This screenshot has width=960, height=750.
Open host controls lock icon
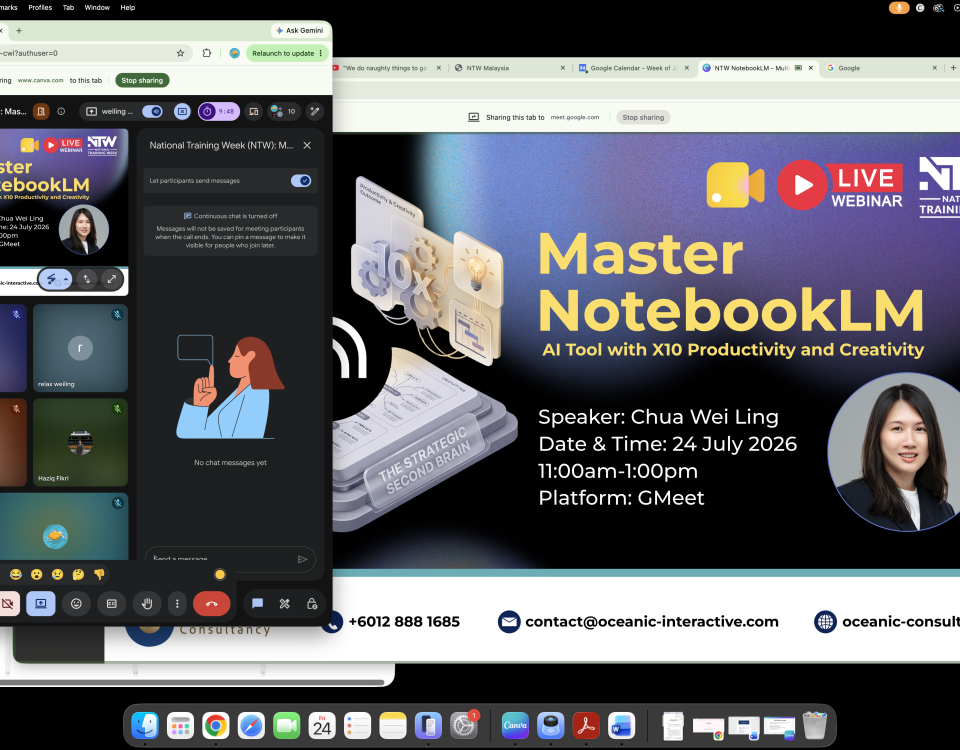click(312, 604)
